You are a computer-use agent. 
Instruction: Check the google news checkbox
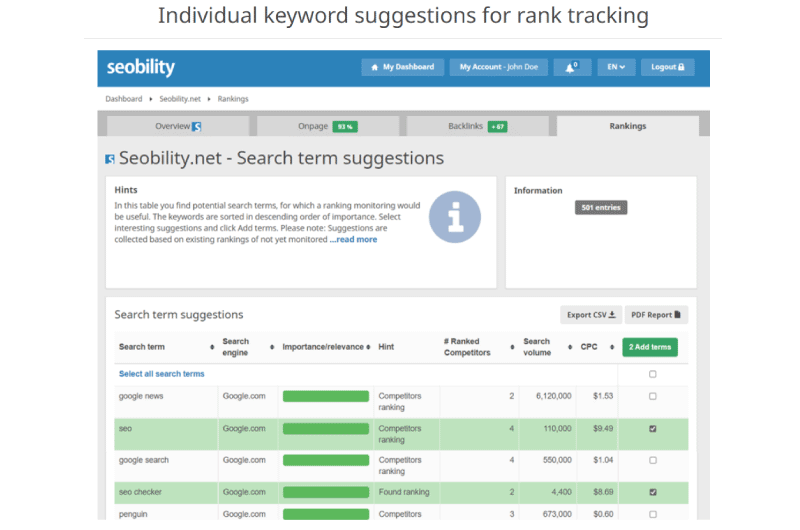653,396
